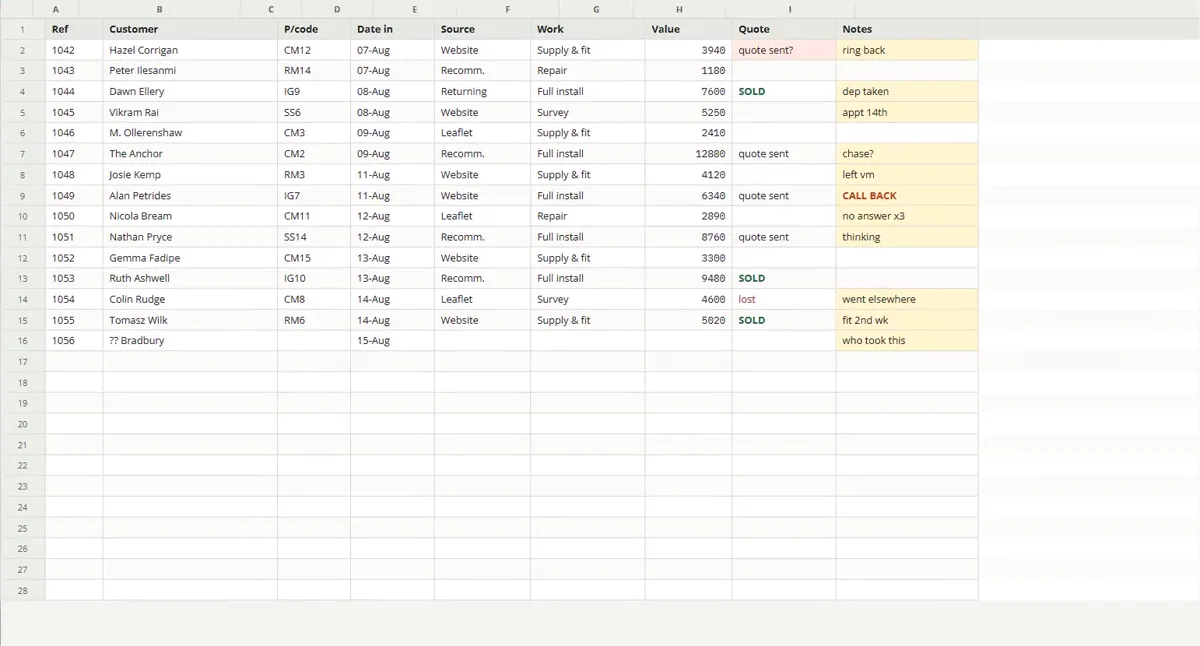This screenshot has width=1200, height=646.
Task: Select column header A
Action: pos(55,9)
